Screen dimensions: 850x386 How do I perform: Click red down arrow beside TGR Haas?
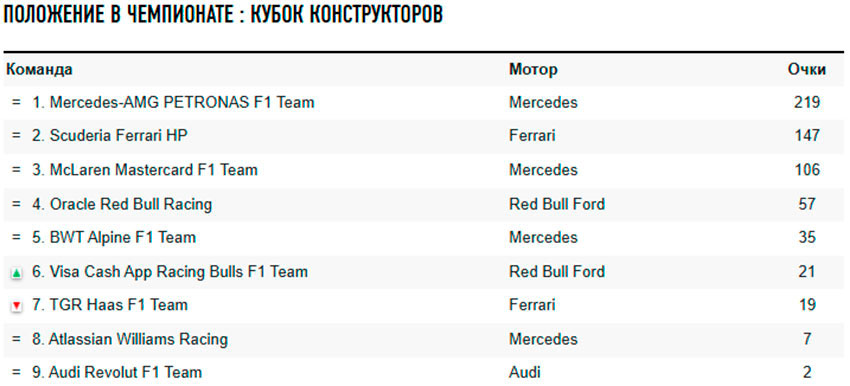[16, 307]
